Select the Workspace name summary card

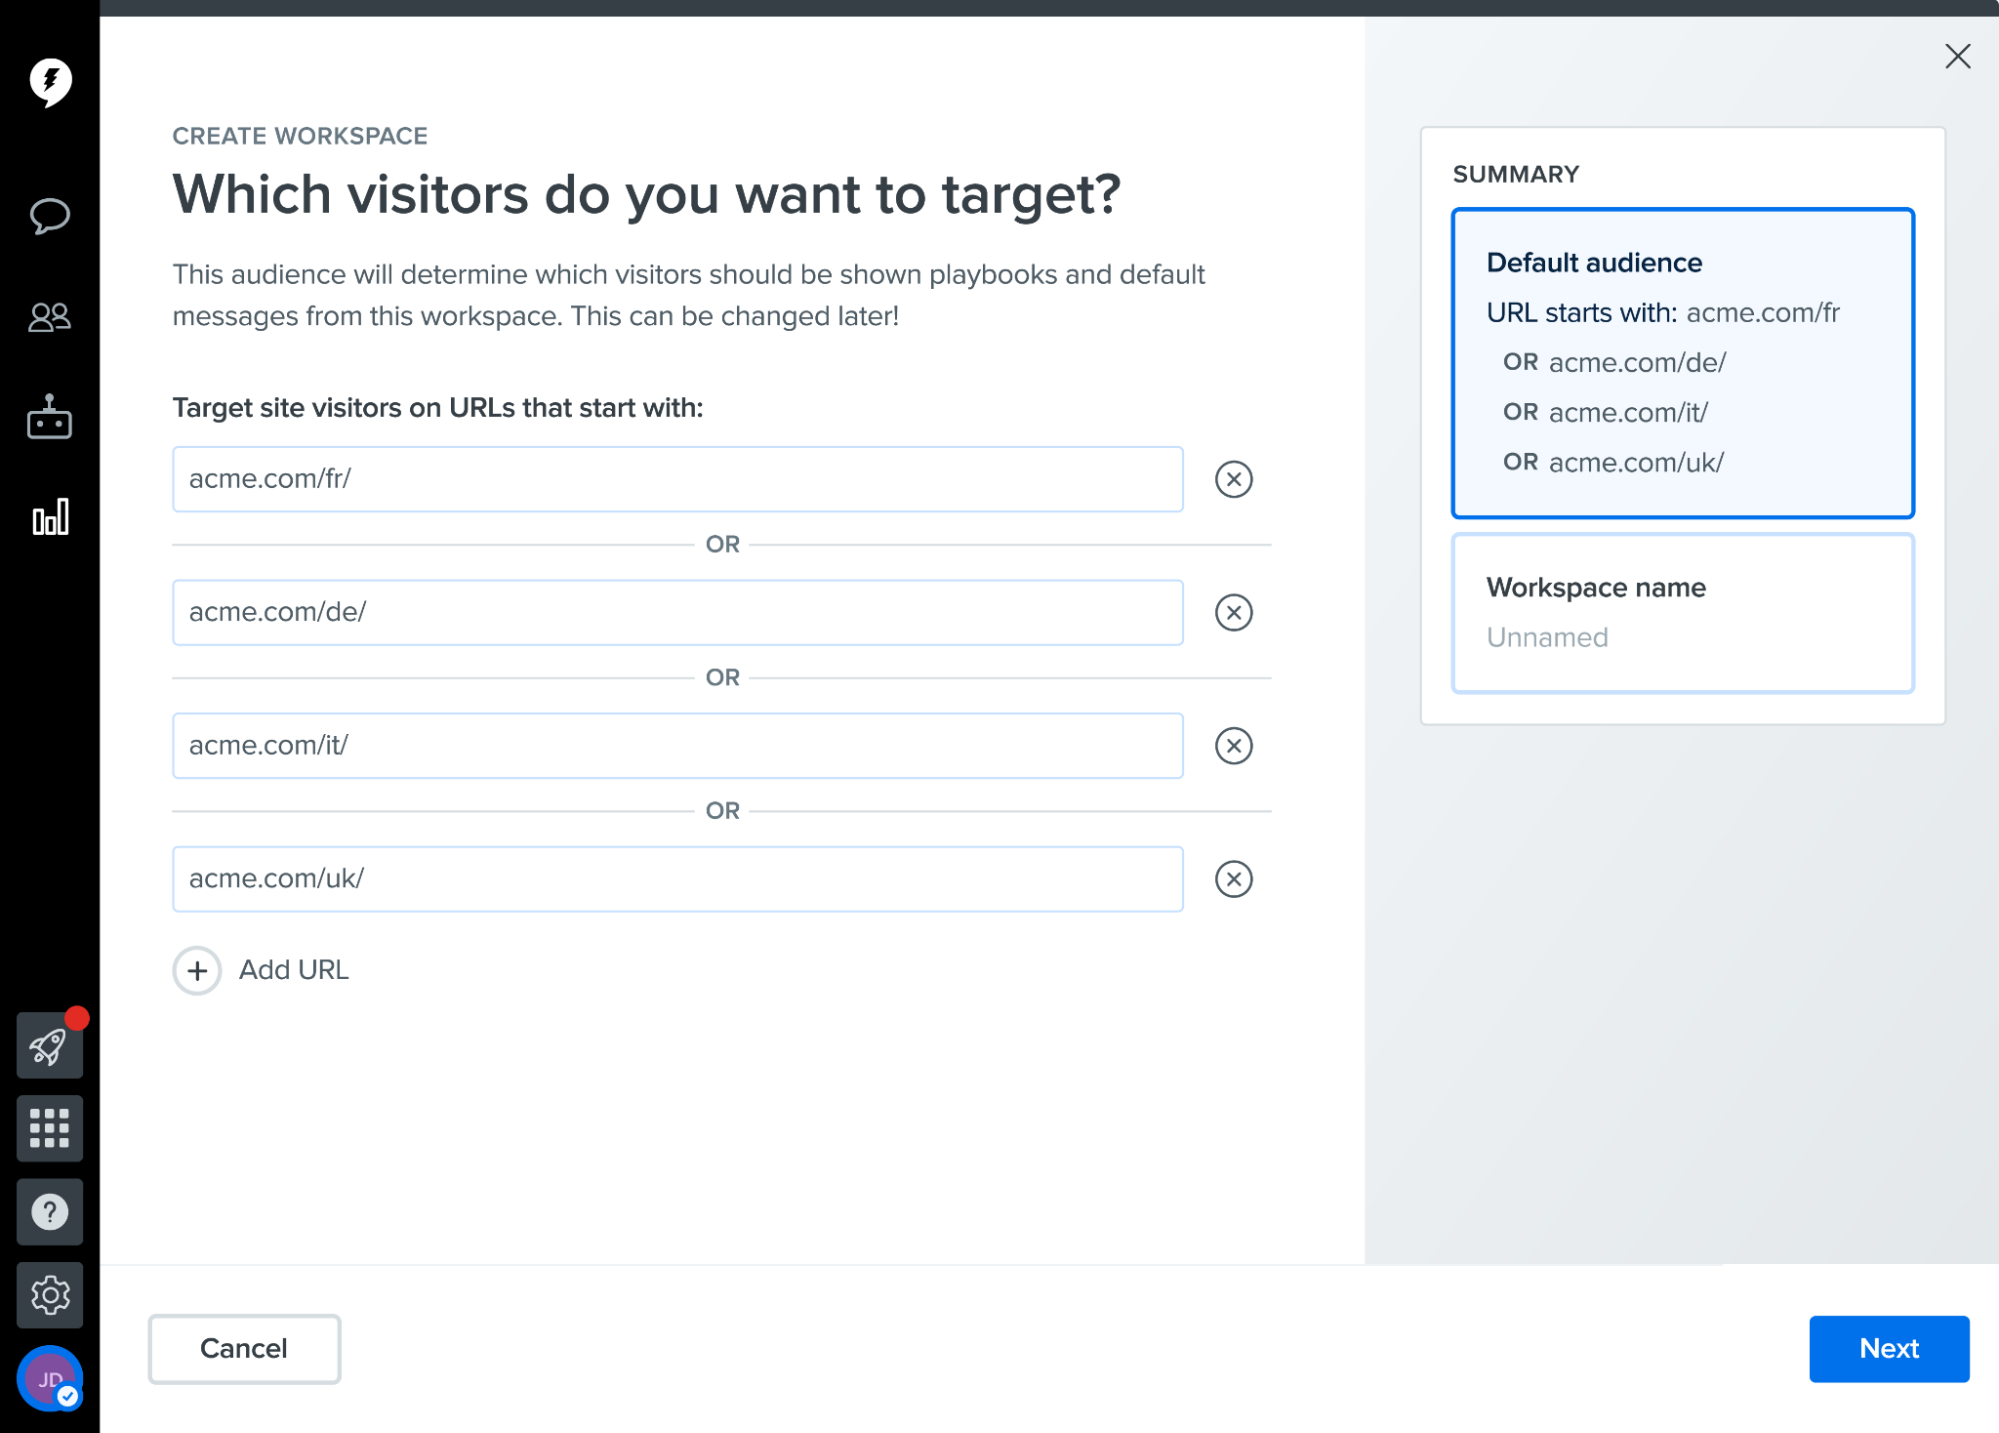pyautogui.click(x=1682, y=612)
